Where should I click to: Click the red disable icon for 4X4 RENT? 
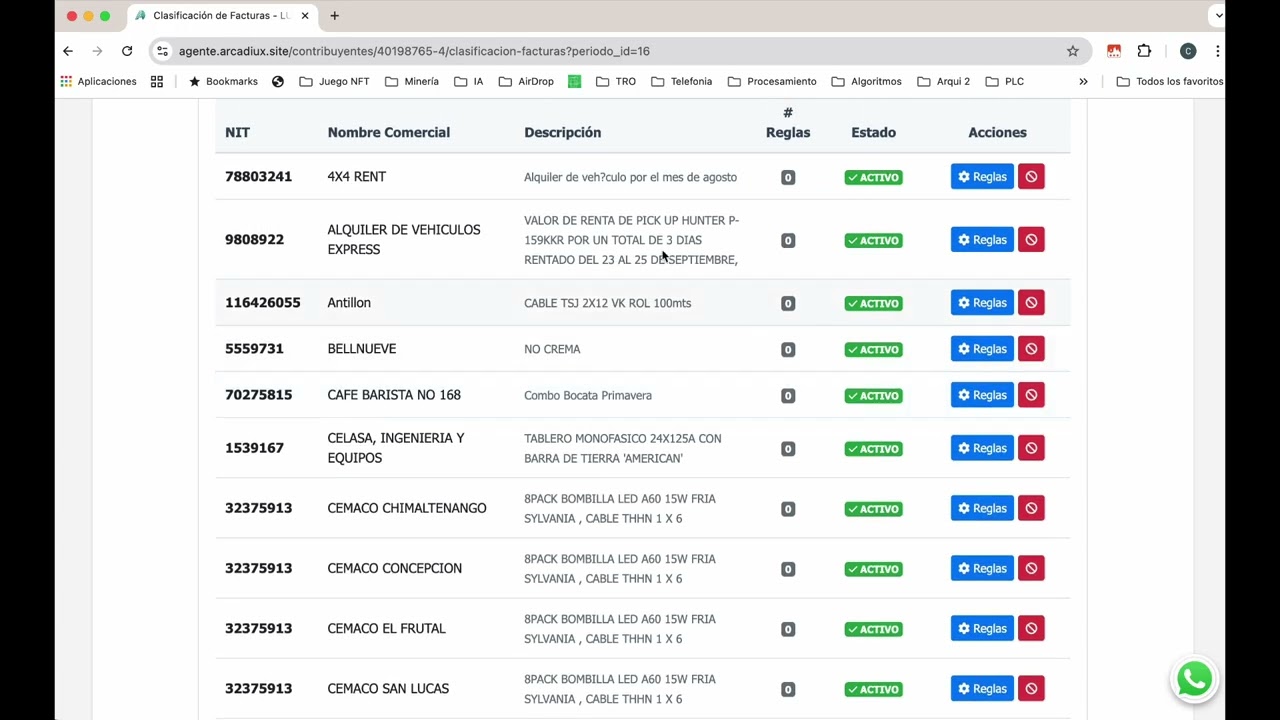[1031, 177]
